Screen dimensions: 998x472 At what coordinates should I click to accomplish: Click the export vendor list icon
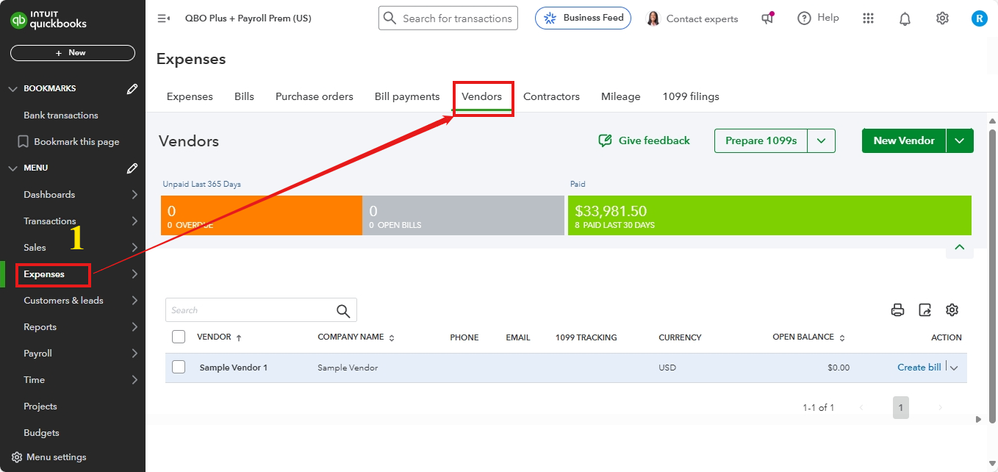(925, 310)
